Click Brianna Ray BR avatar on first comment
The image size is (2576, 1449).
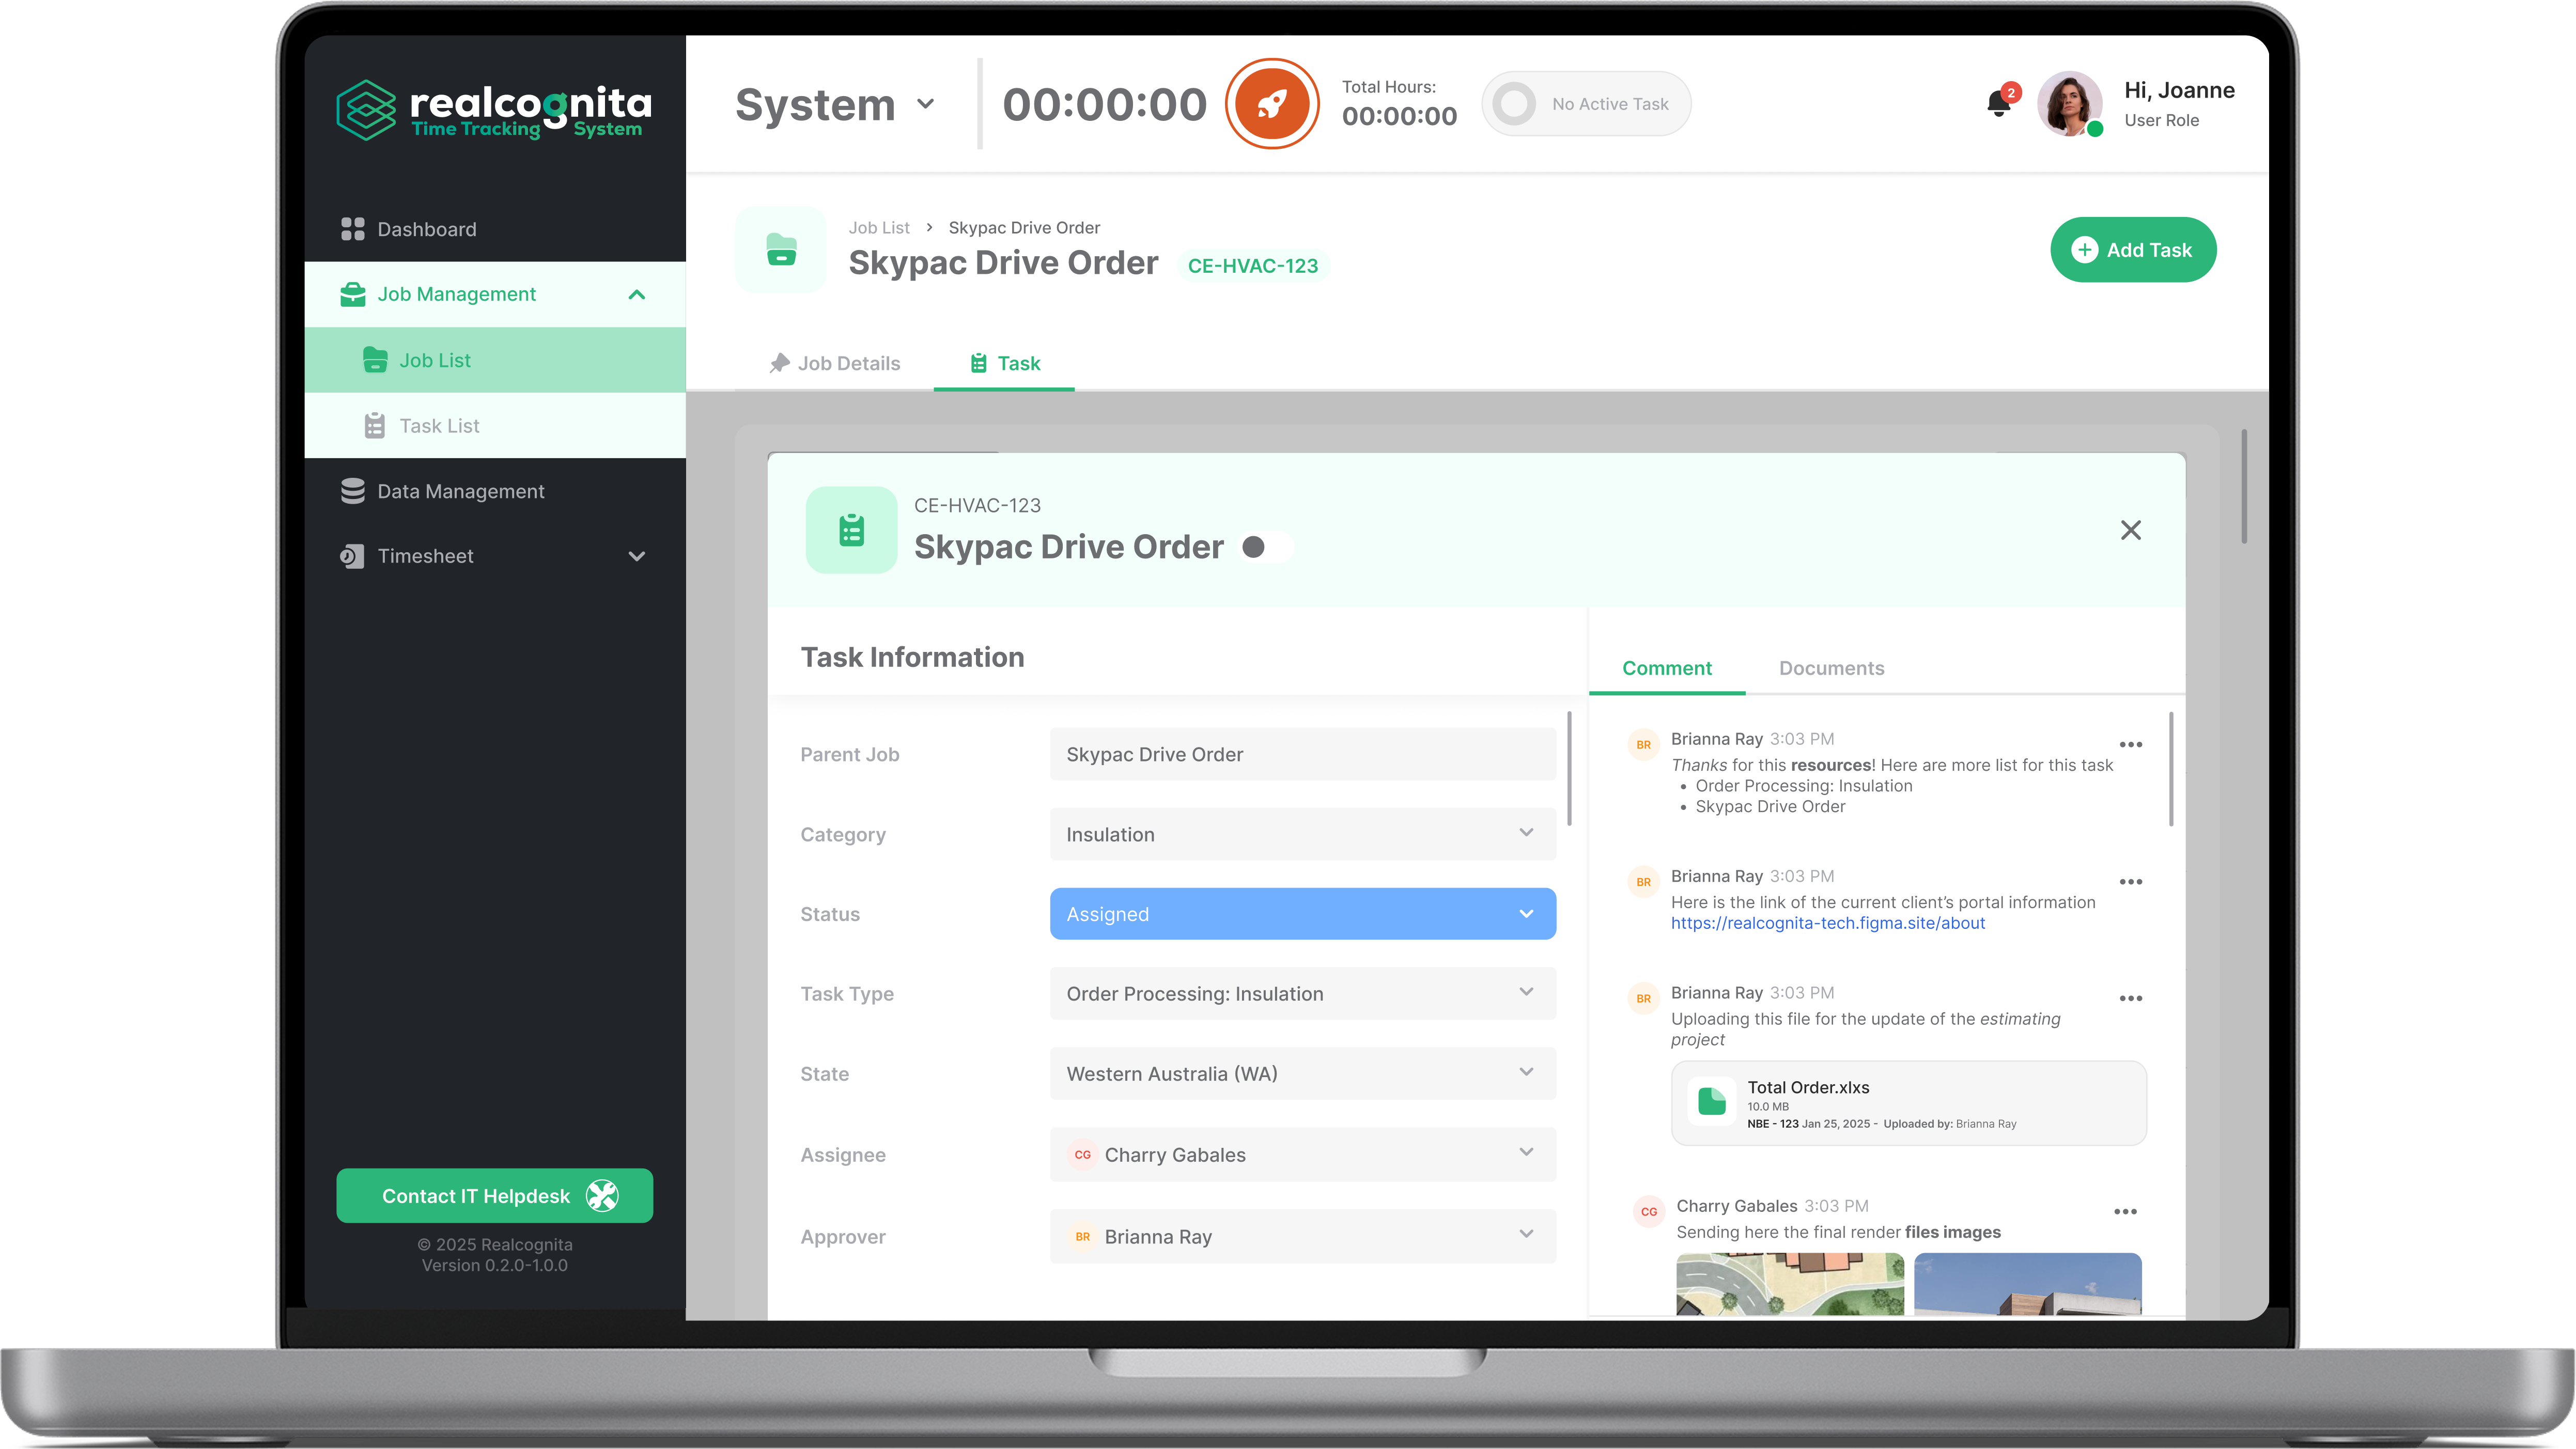(1643, 745)
